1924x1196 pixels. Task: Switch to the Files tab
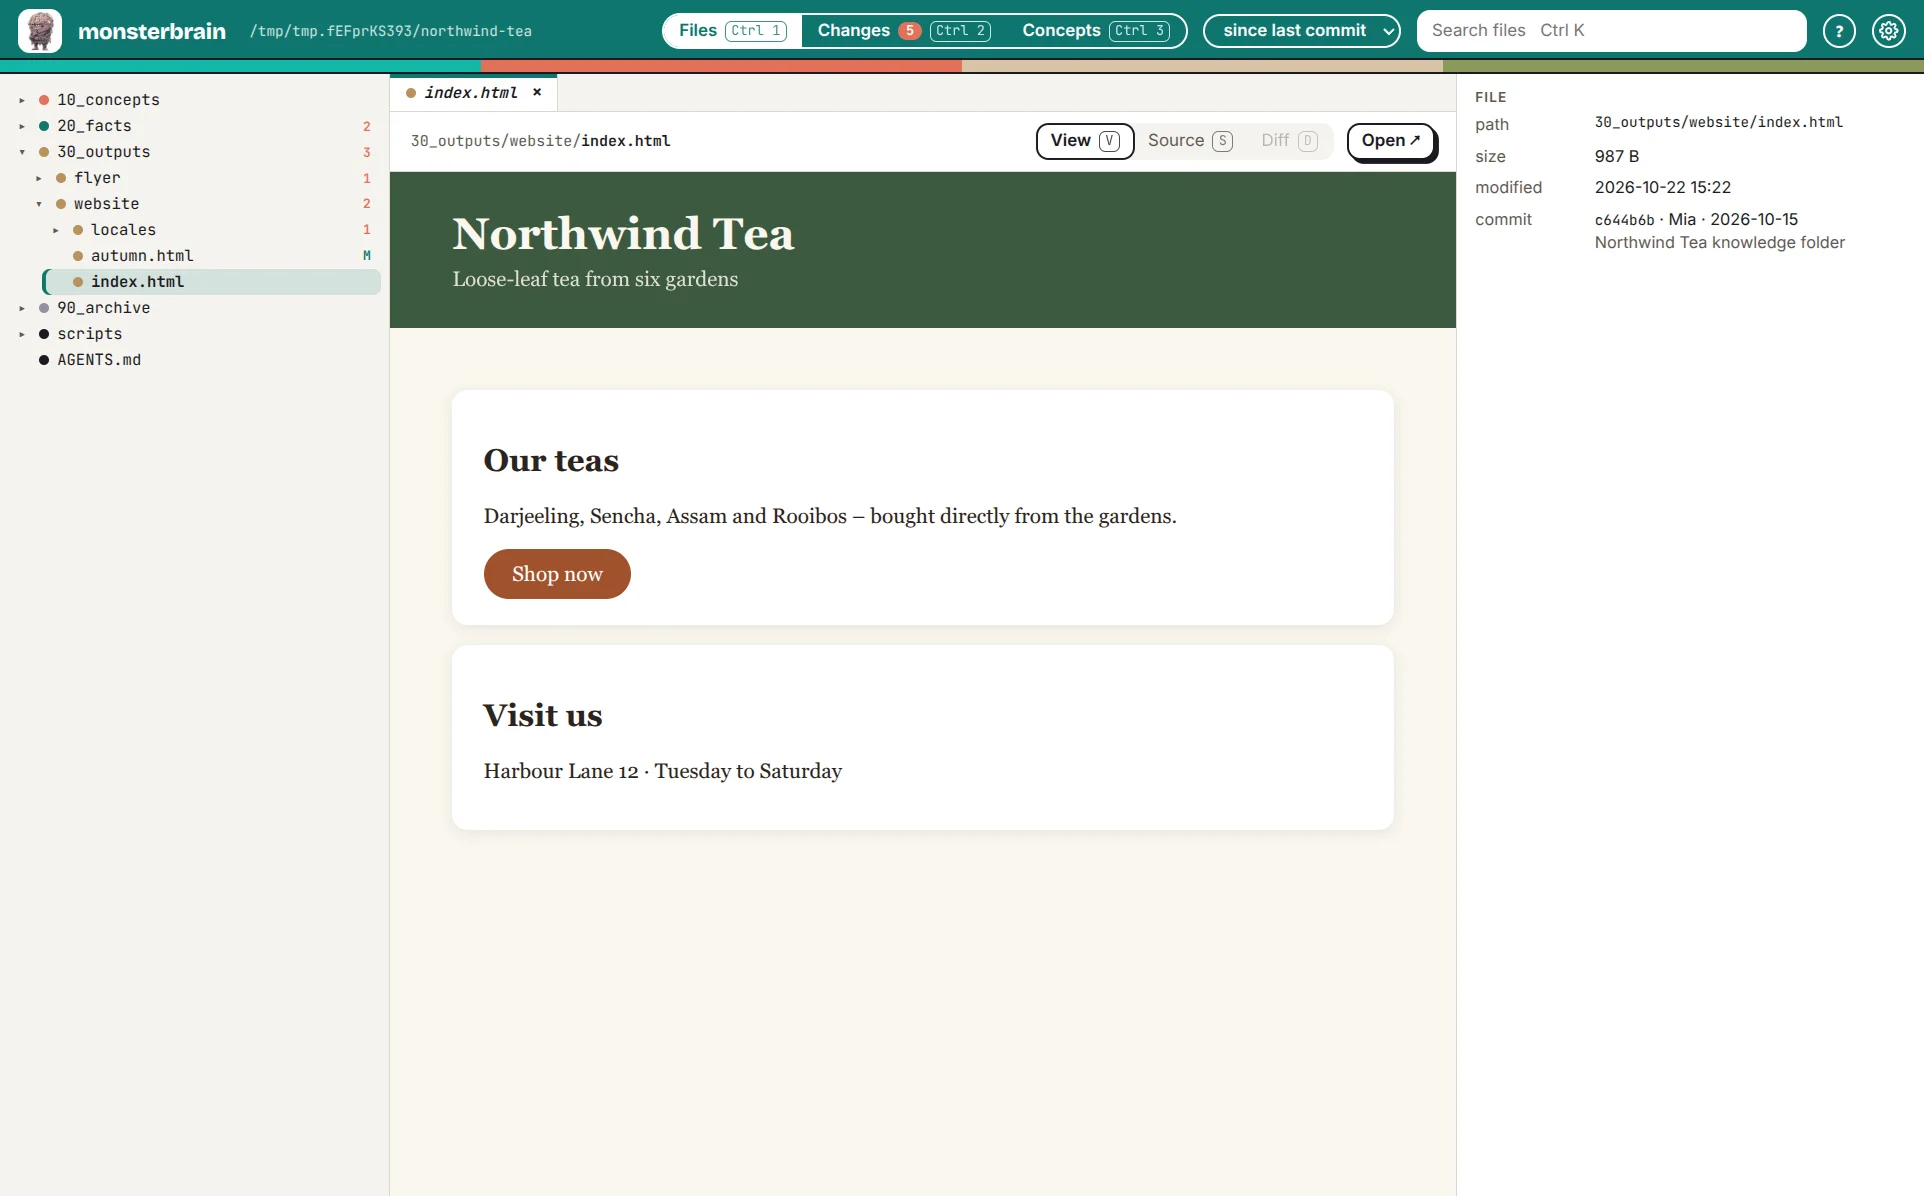pos(732,31)
